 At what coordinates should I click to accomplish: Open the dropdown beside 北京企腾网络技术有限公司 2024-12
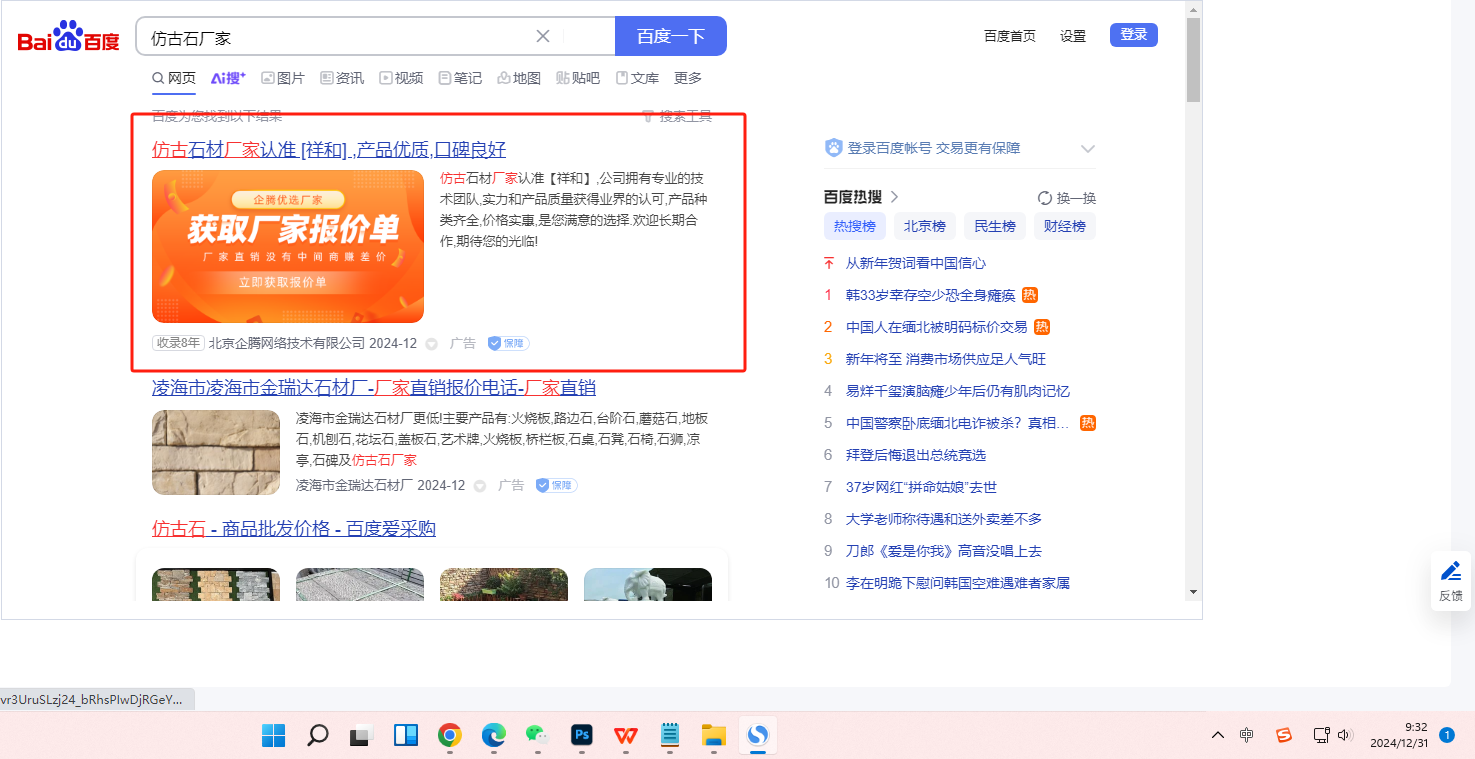point(432,344)
